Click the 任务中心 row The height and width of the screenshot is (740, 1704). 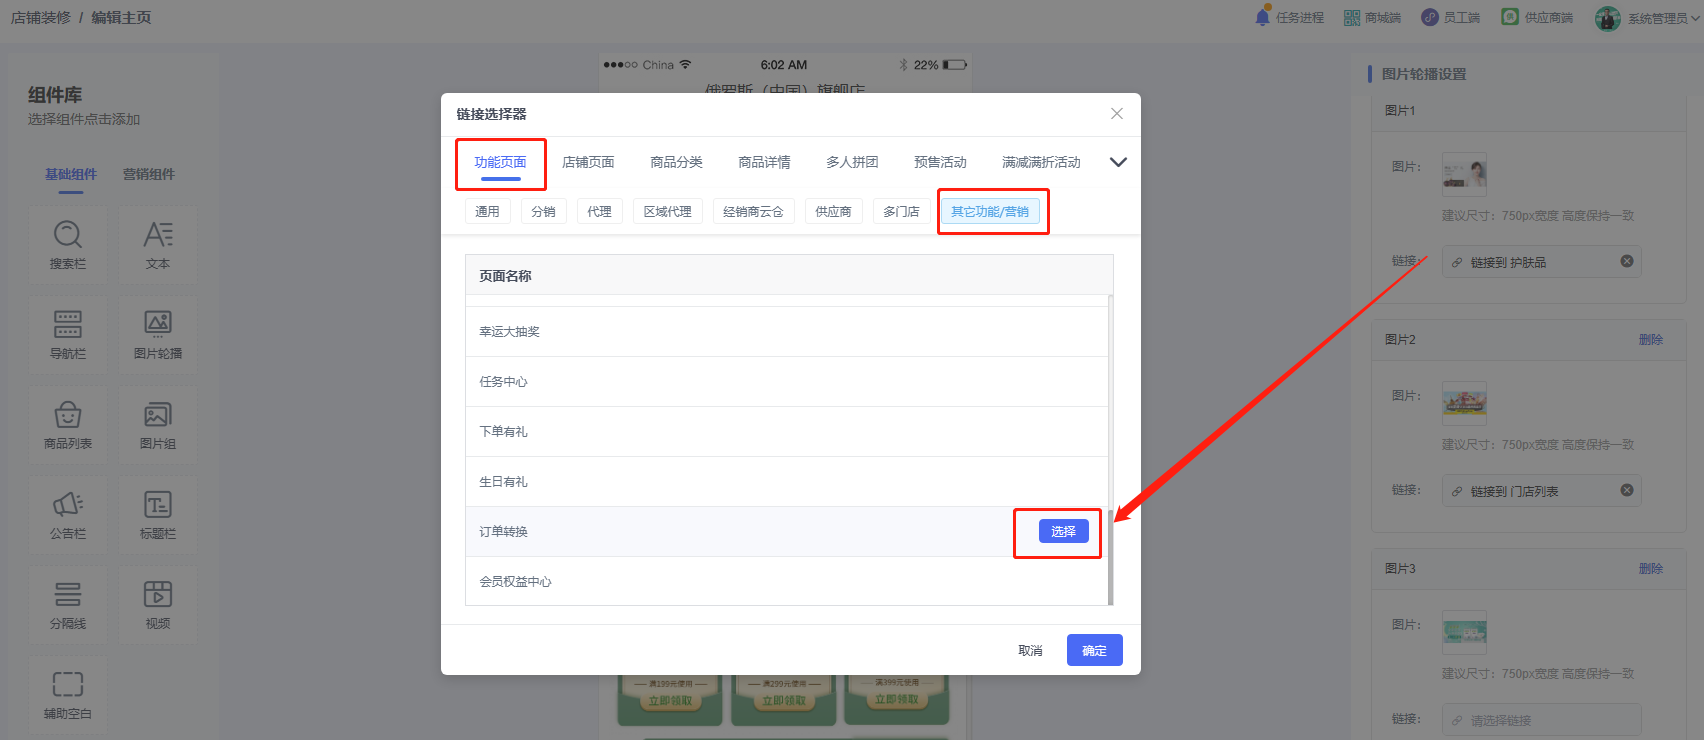(x=787, y=381)
